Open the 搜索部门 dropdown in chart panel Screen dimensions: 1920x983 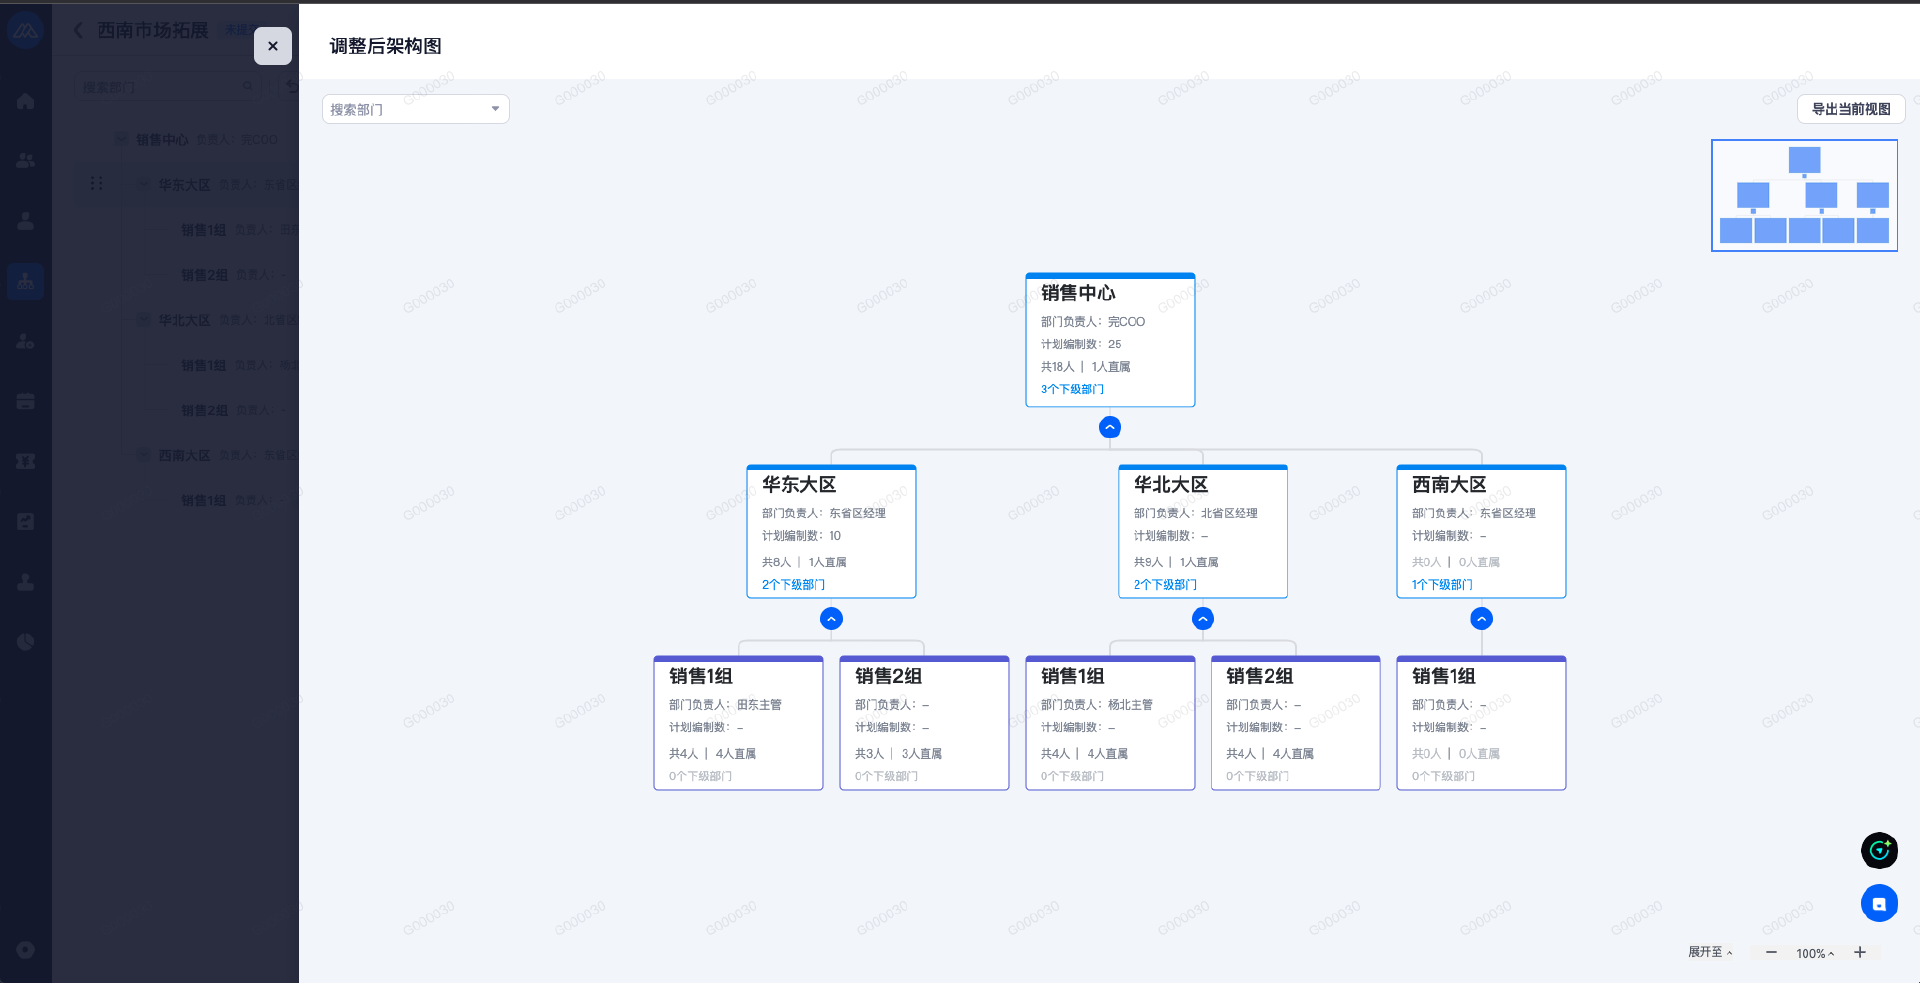(416, 109)
